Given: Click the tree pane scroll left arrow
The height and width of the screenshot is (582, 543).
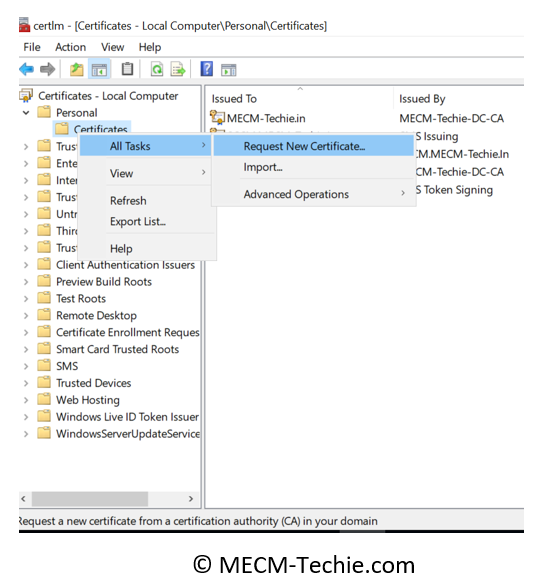Looking at the screenshot, I should pos(24,499).
